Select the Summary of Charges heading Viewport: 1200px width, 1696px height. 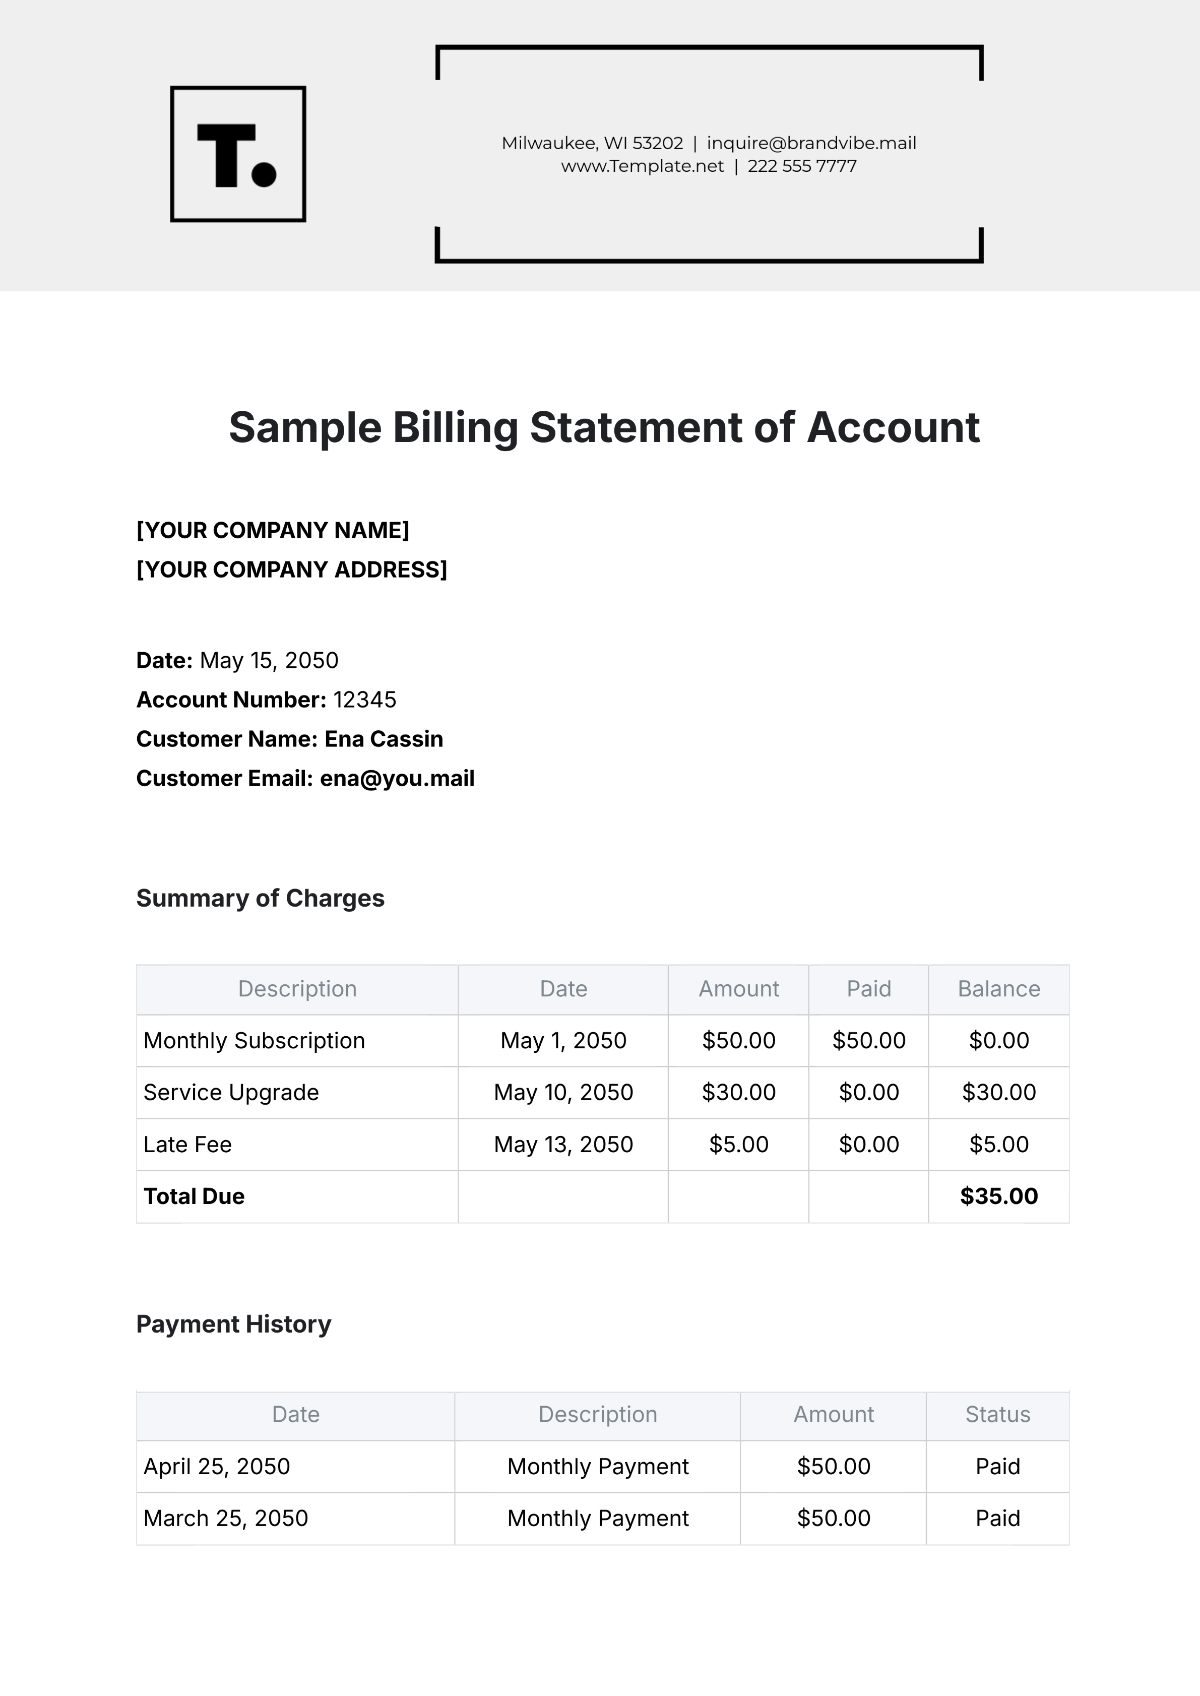point(260,898)
